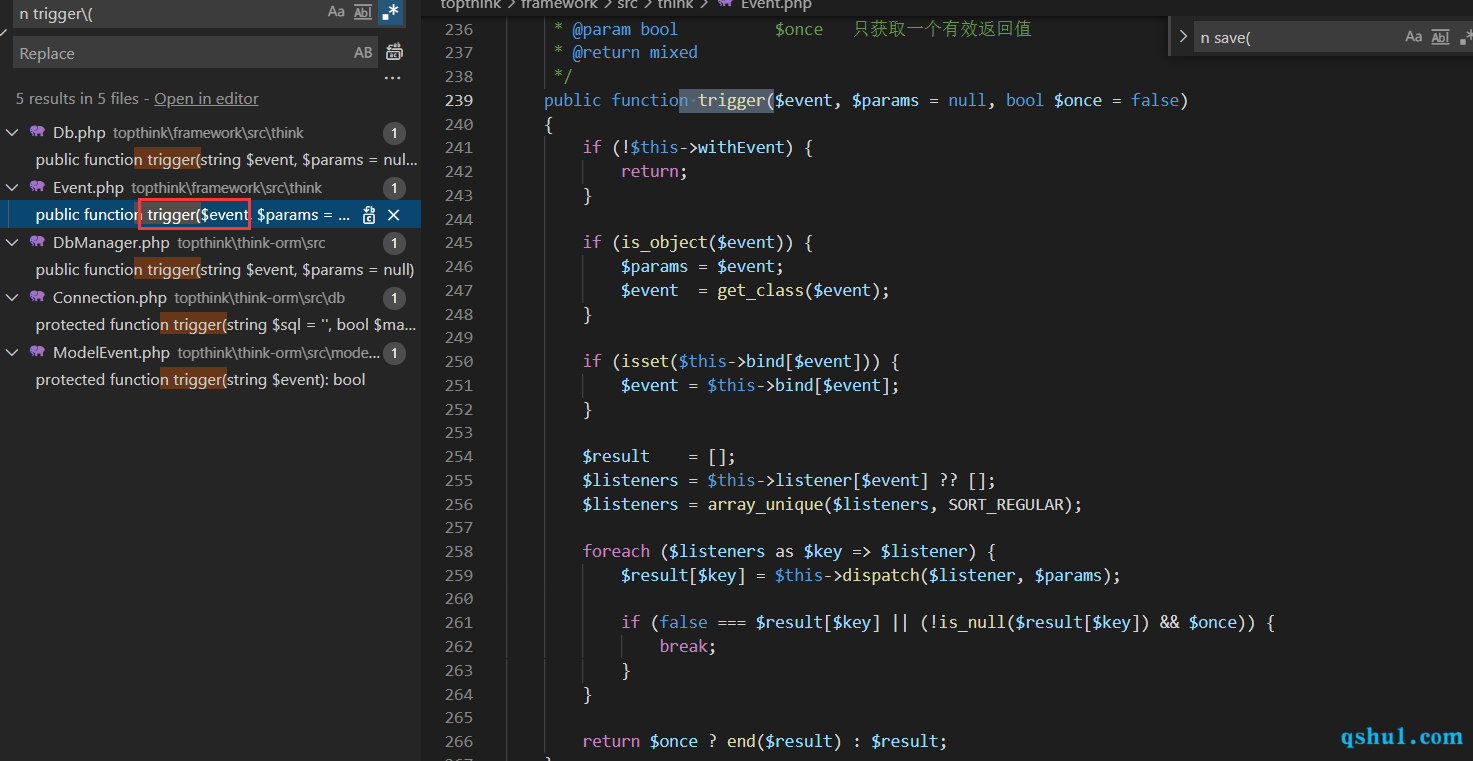Click the "$once = false" parameter on line 239
Screen dimensions: 1473x761
pos(1116,100)
